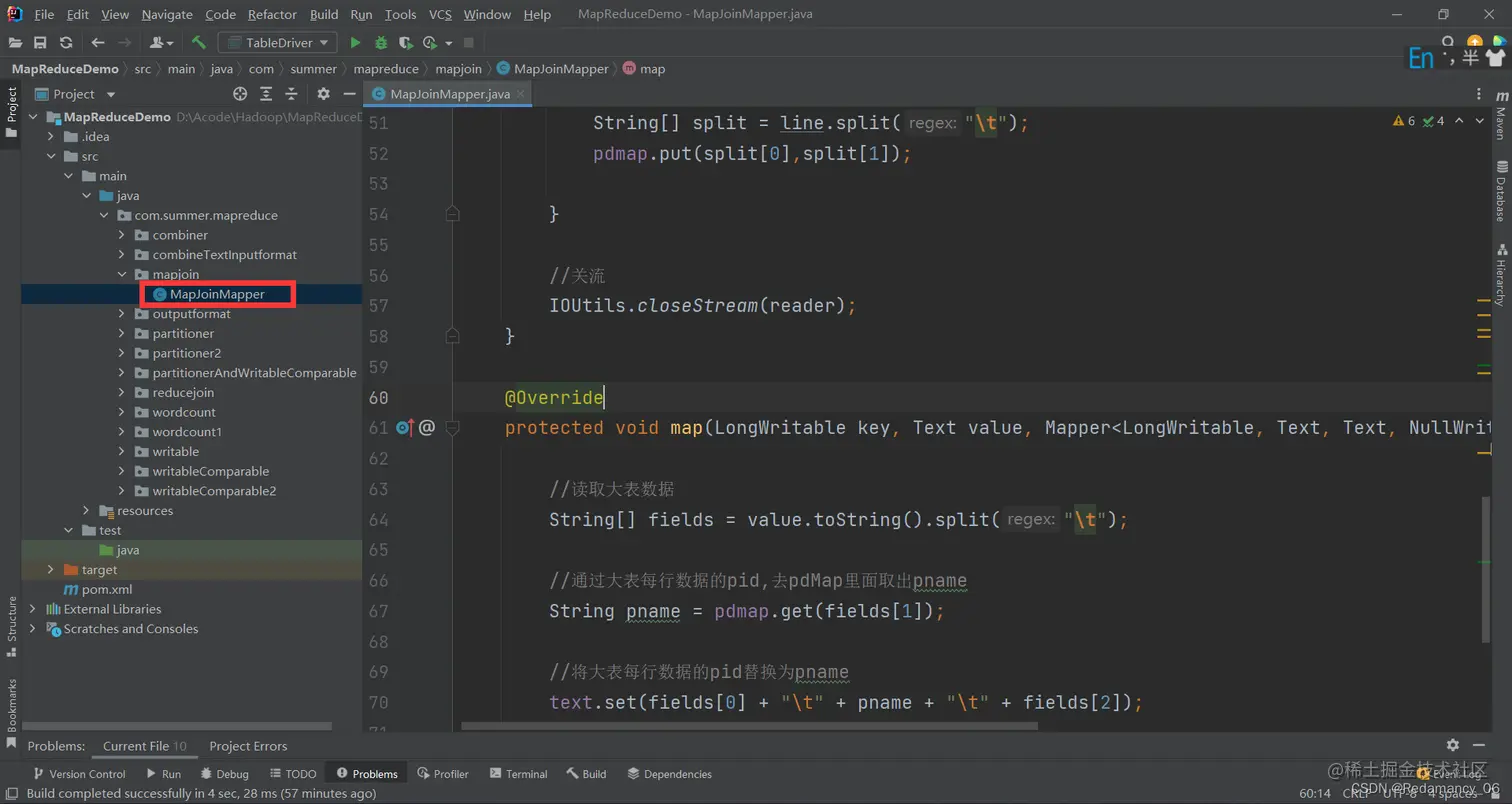Open dropdown arrow next to Profile icon
This screenshot has height=804, width=1512.
coord(449,43)
